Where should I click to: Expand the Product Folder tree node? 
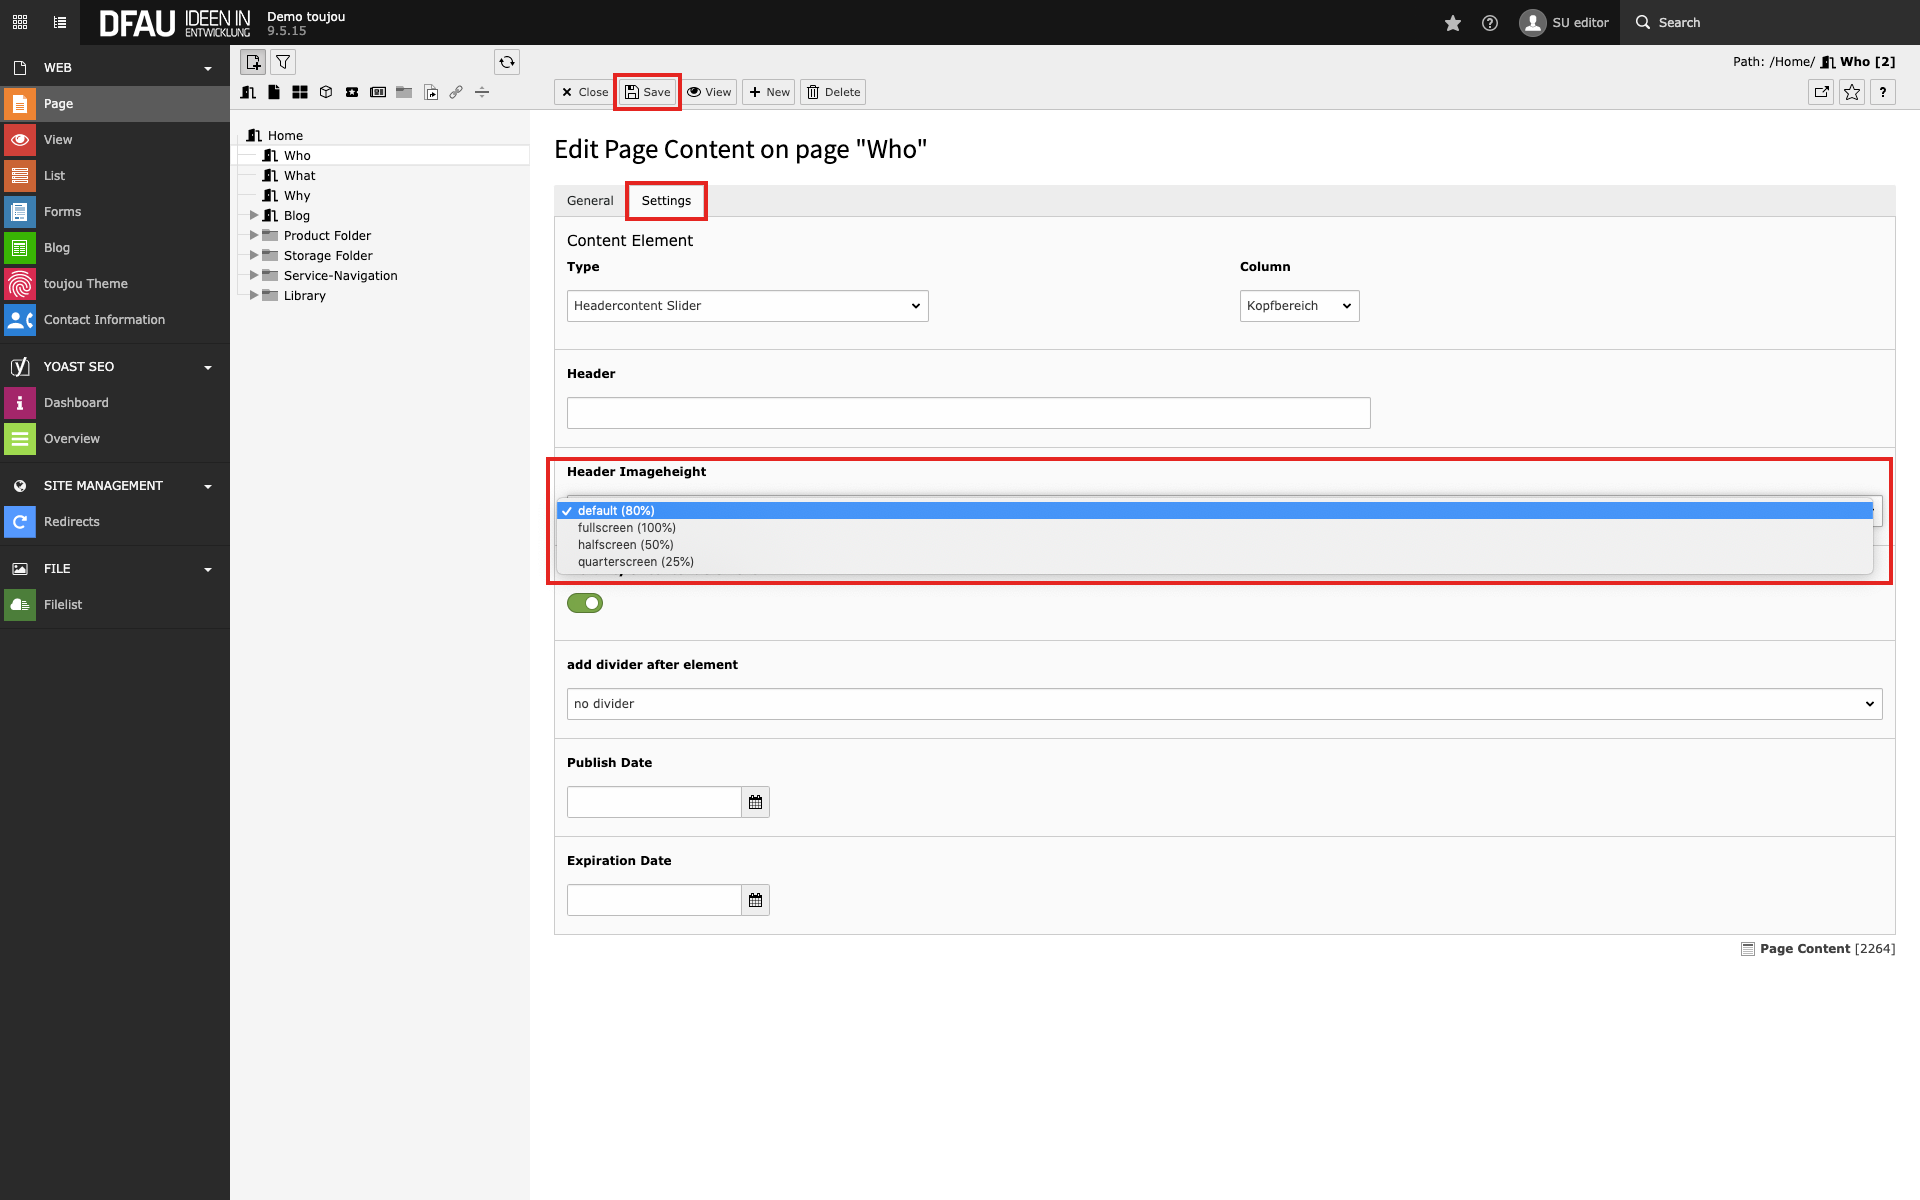click(x=254, y=236)
